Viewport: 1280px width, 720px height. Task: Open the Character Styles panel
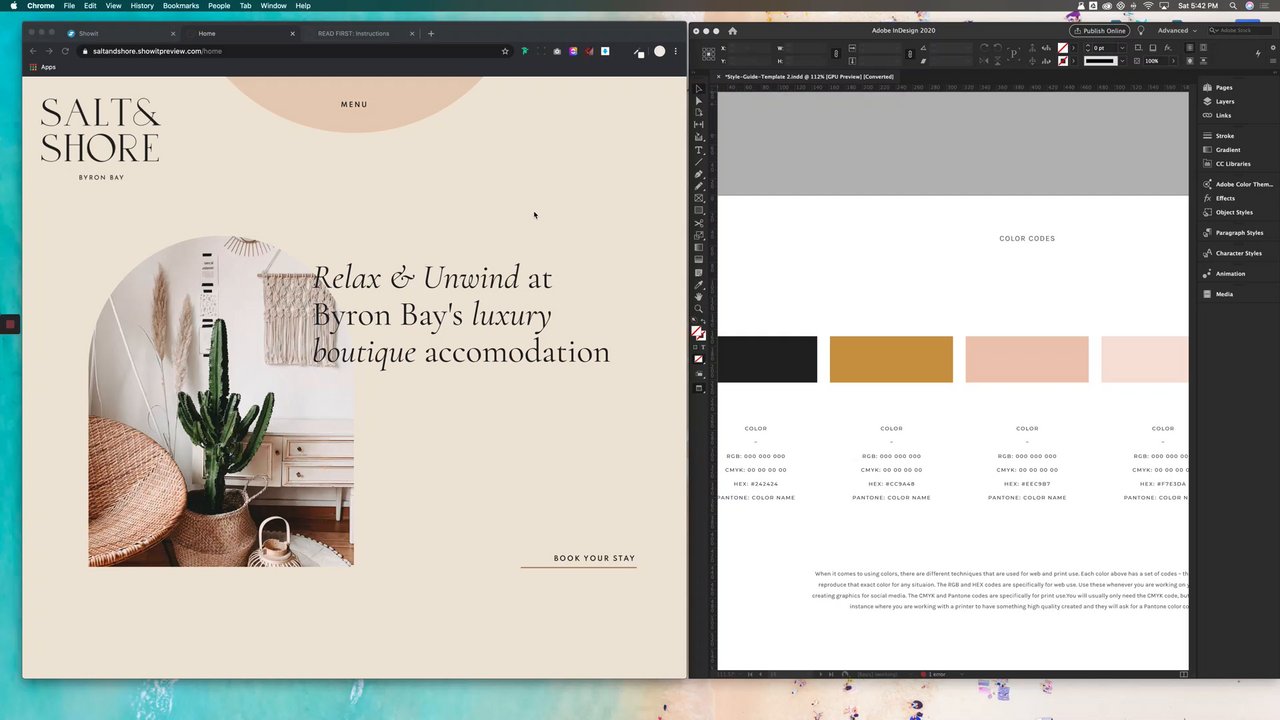tap(1238, 253)
